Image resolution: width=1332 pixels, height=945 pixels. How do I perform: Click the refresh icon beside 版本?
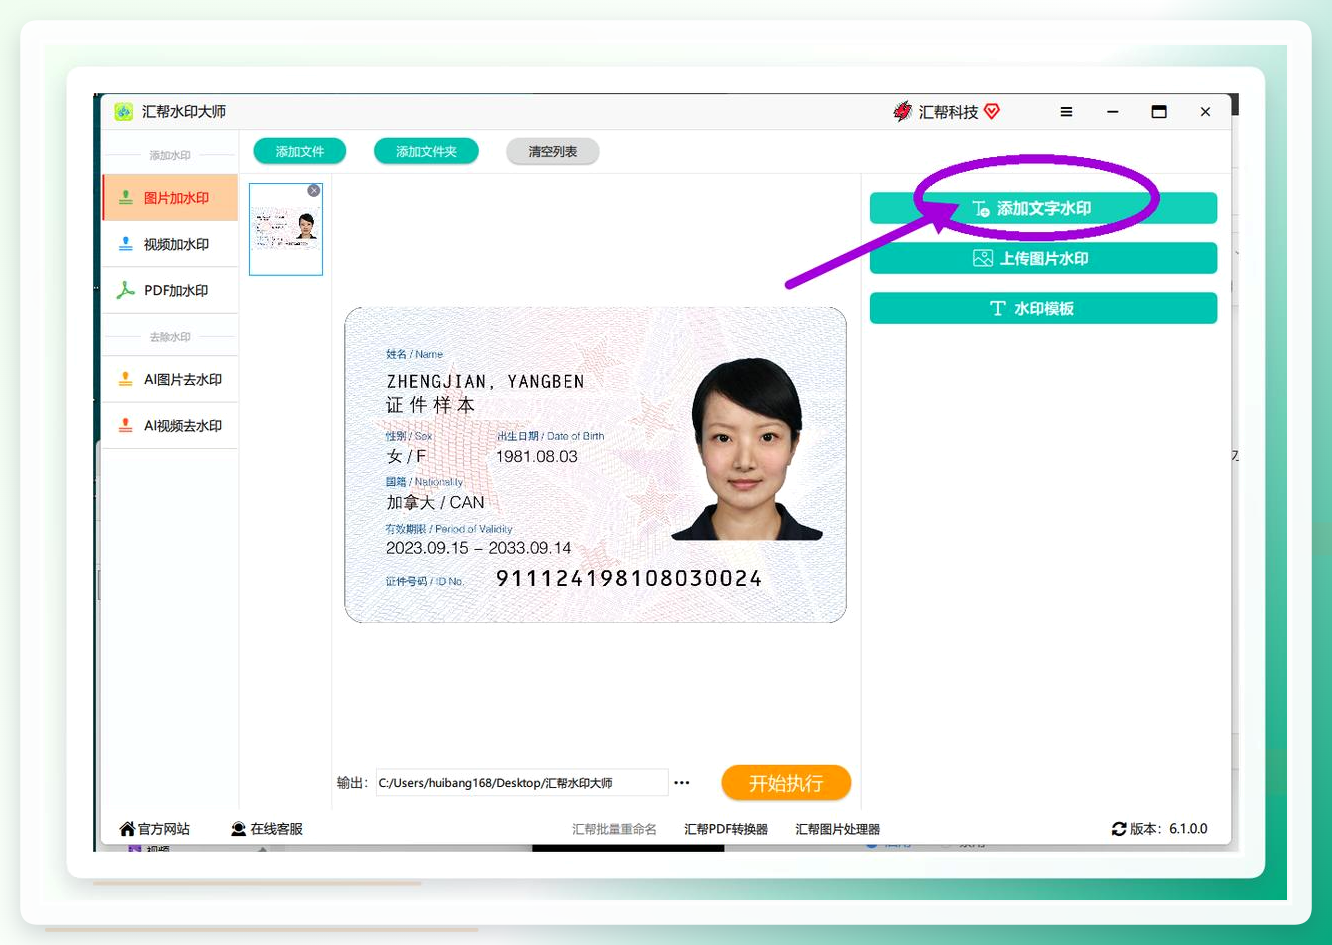click(x=1119, y=829)
